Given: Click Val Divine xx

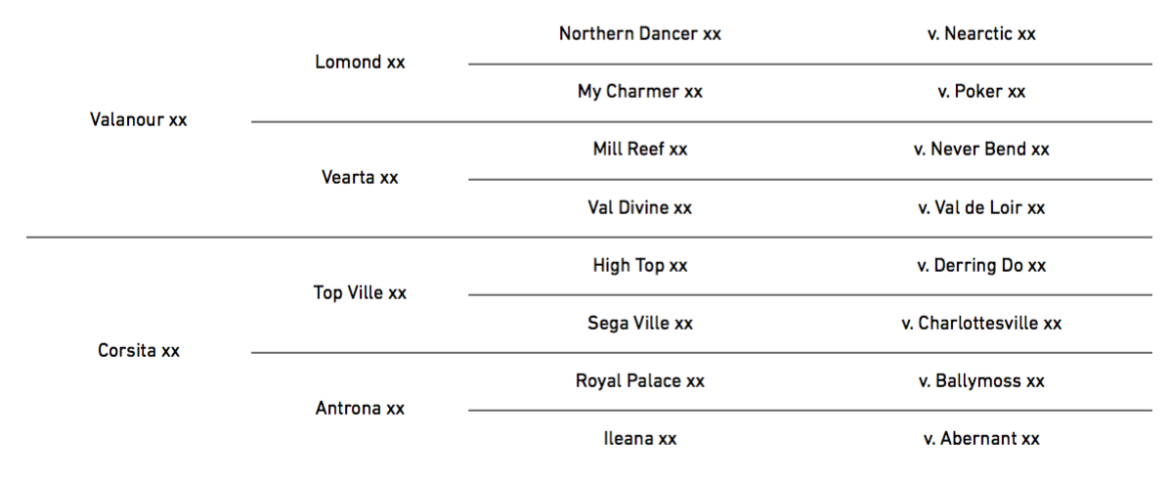Looking at the screenshot, I should 640,207.
